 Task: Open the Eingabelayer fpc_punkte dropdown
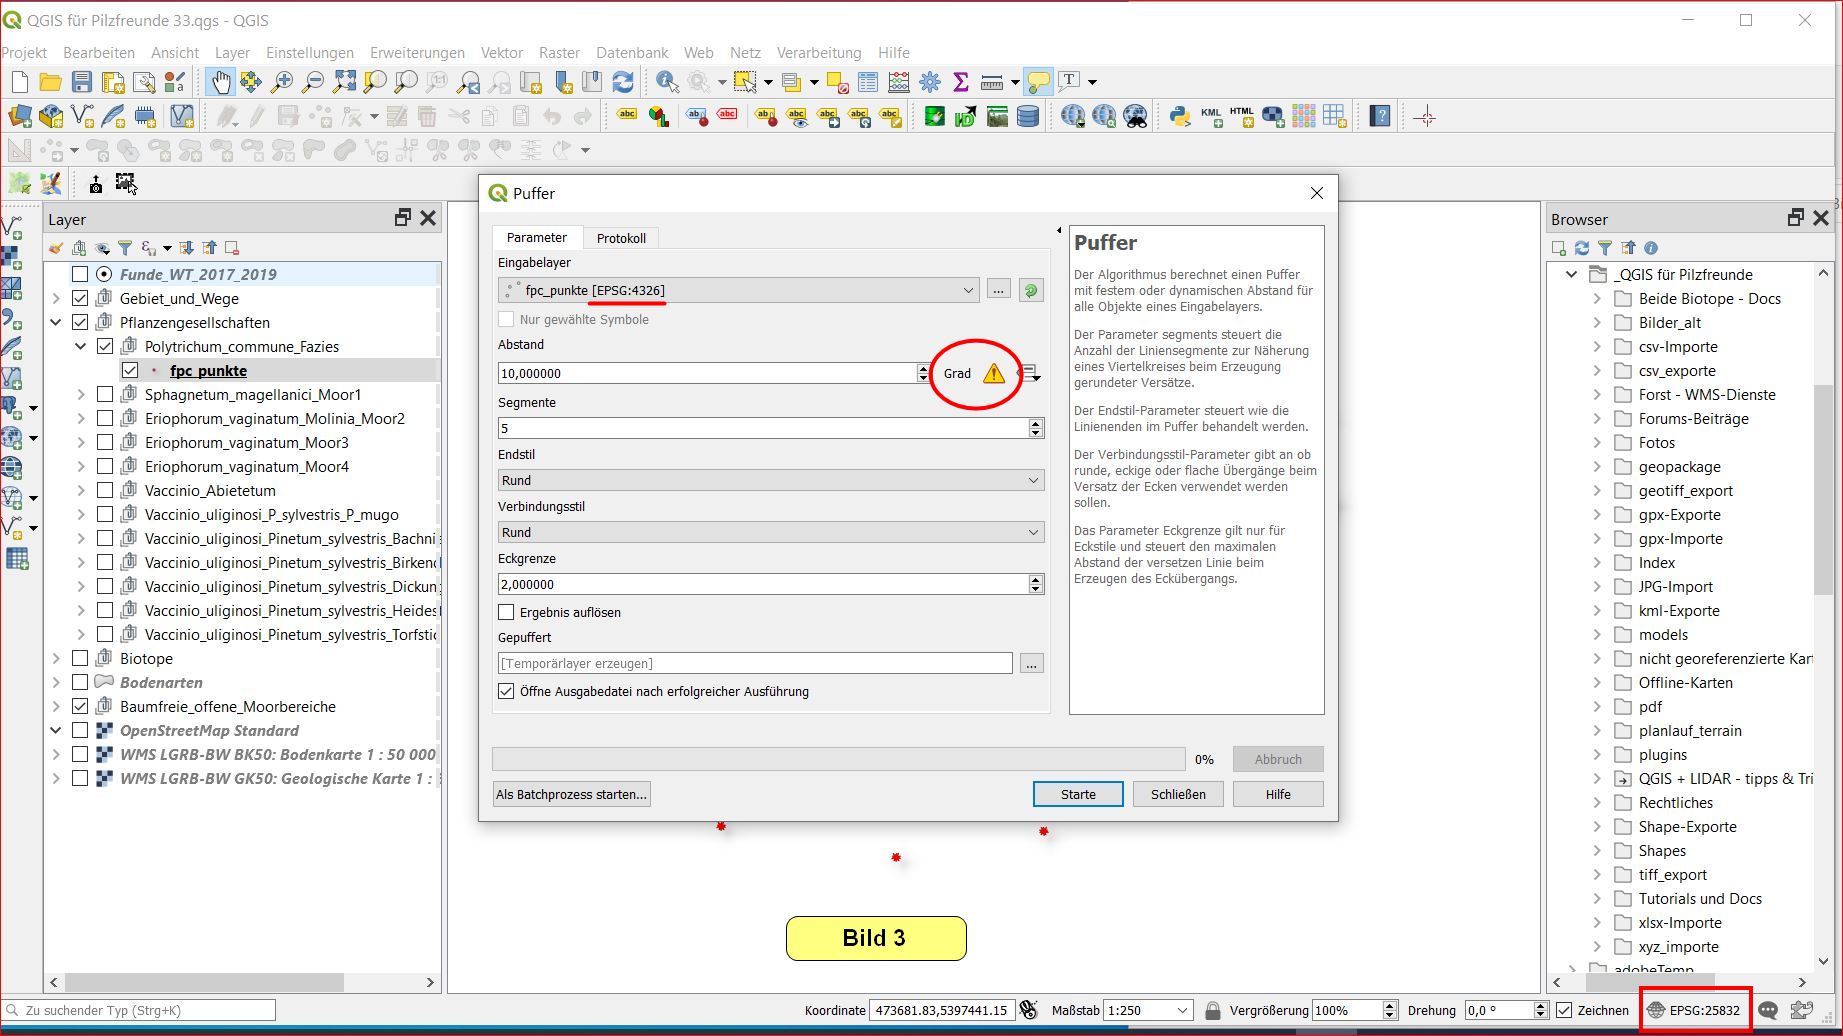(x=740, y=290)
